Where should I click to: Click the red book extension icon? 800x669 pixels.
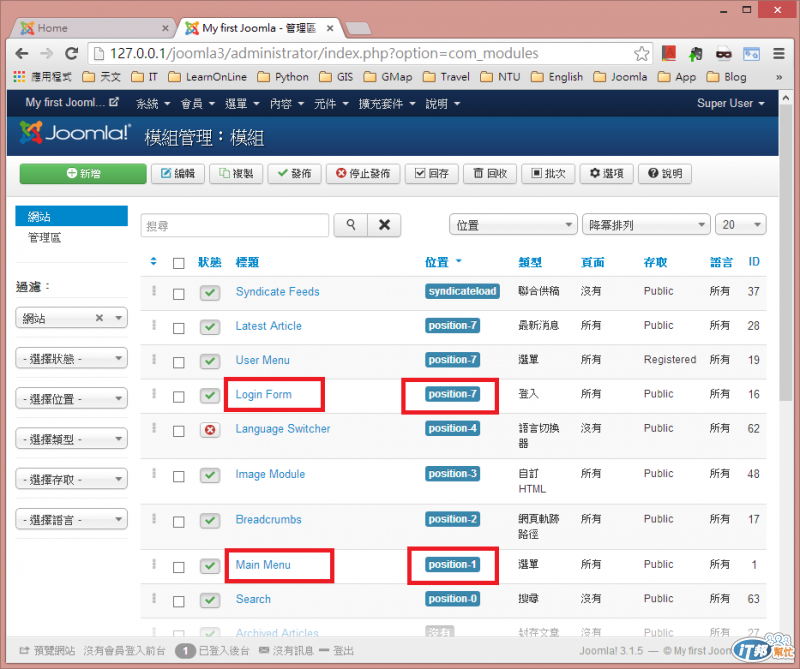tap(669, 53)
